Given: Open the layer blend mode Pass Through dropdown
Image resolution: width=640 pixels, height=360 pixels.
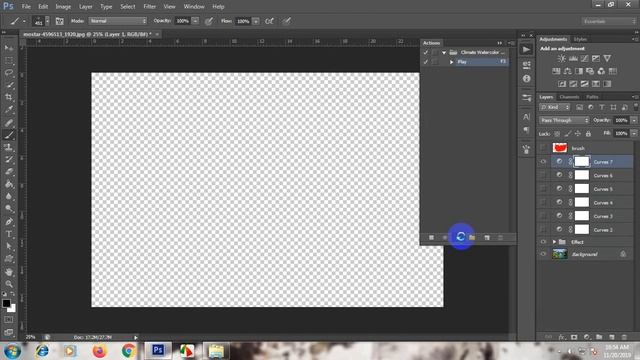Looking at the screenshot, I should click(x=564, y=120).
